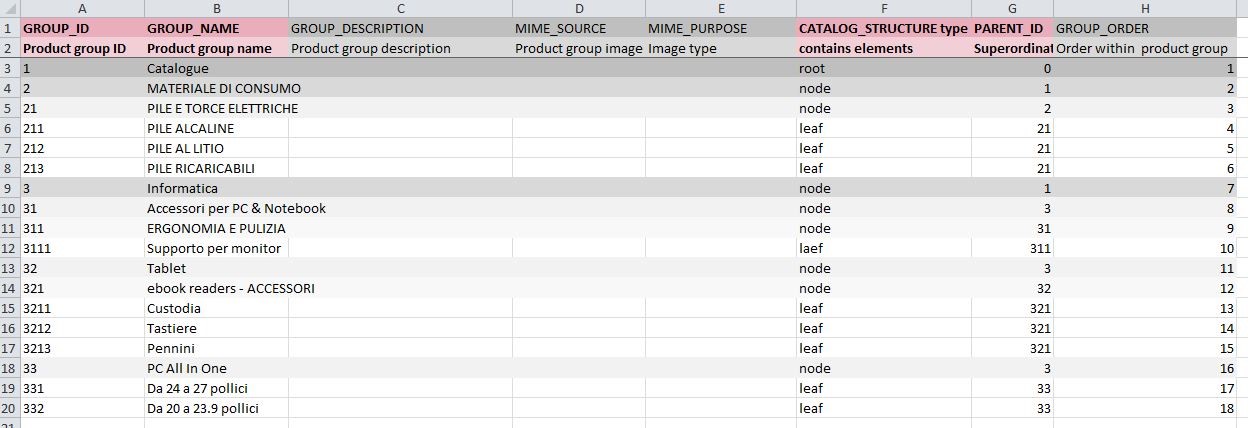The width and height of the screenshot is (1248, 428).
Task: Select the CATALOG_STRUCTURE type cell
Action: pyautogui.click(x=883, y=28)
